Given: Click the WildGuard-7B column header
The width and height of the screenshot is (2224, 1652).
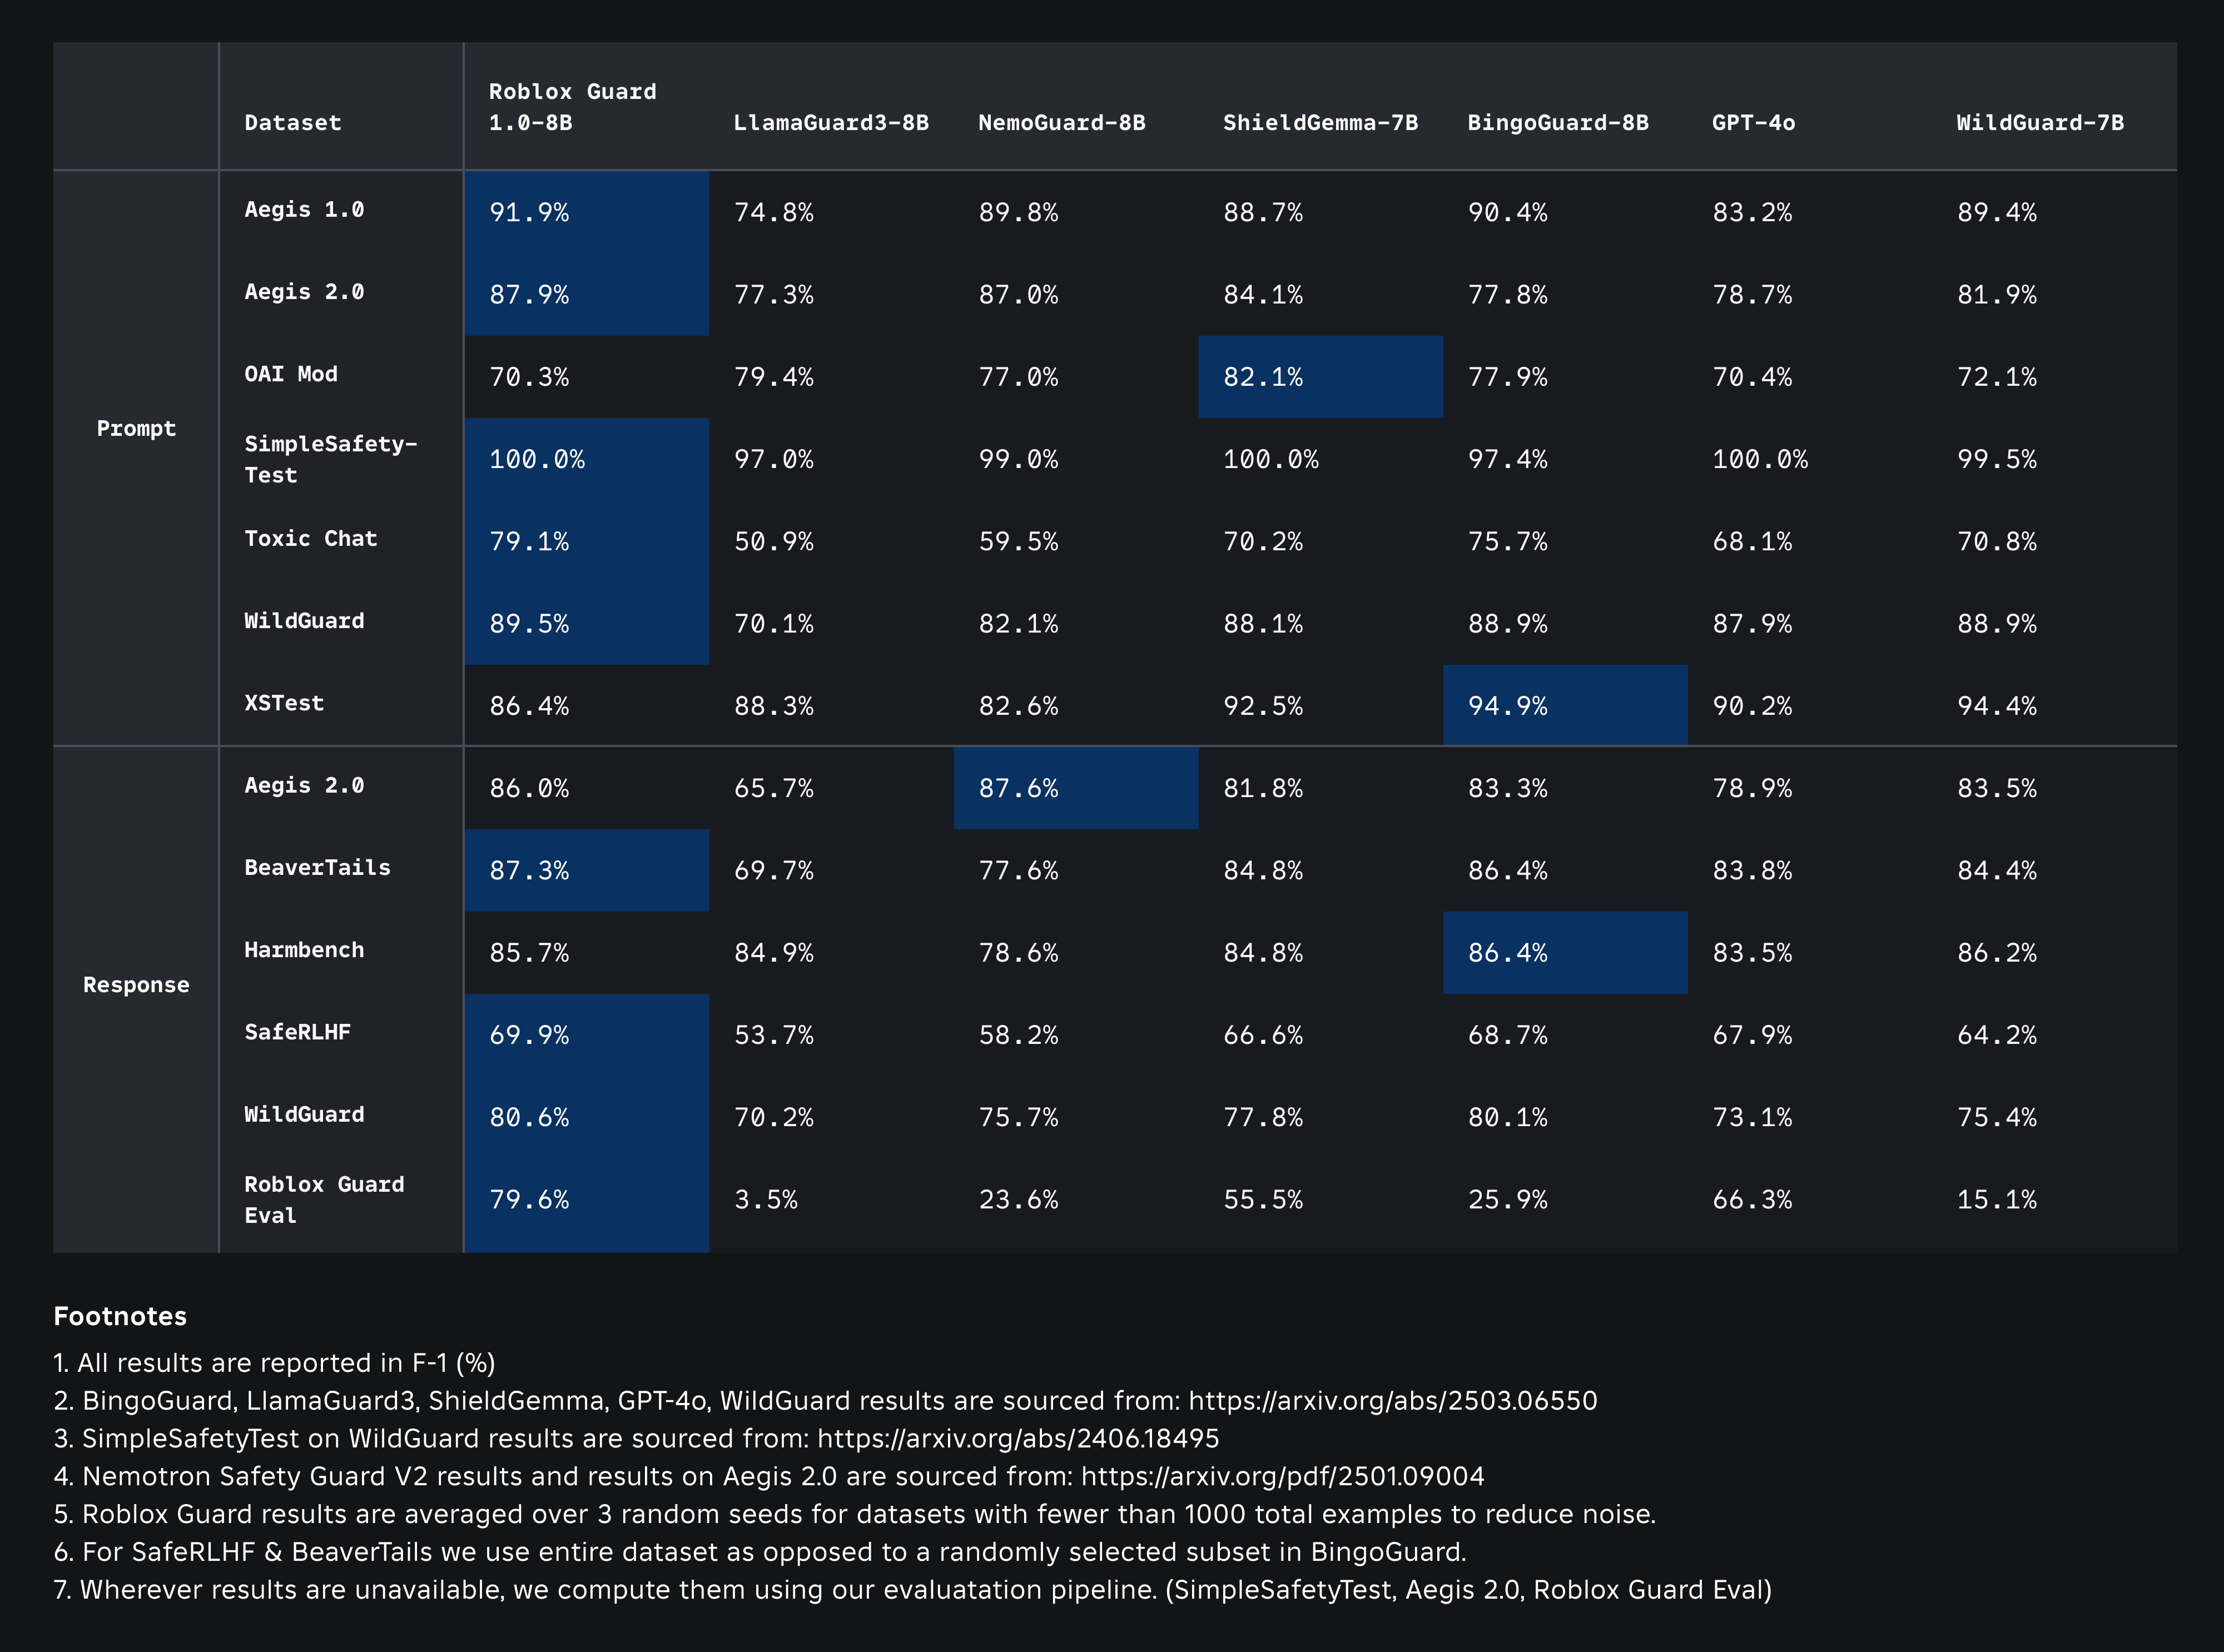Looking at the screenshot, I should [x=2040, y=123].
